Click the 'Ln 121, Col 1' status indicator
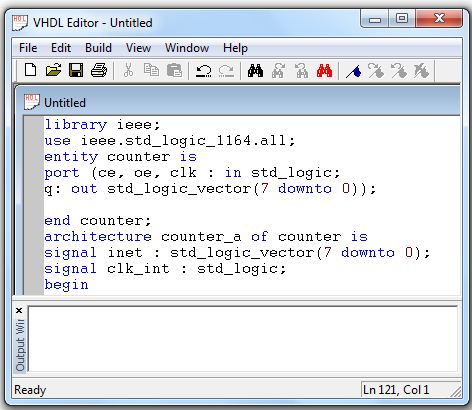 point(396,389)
